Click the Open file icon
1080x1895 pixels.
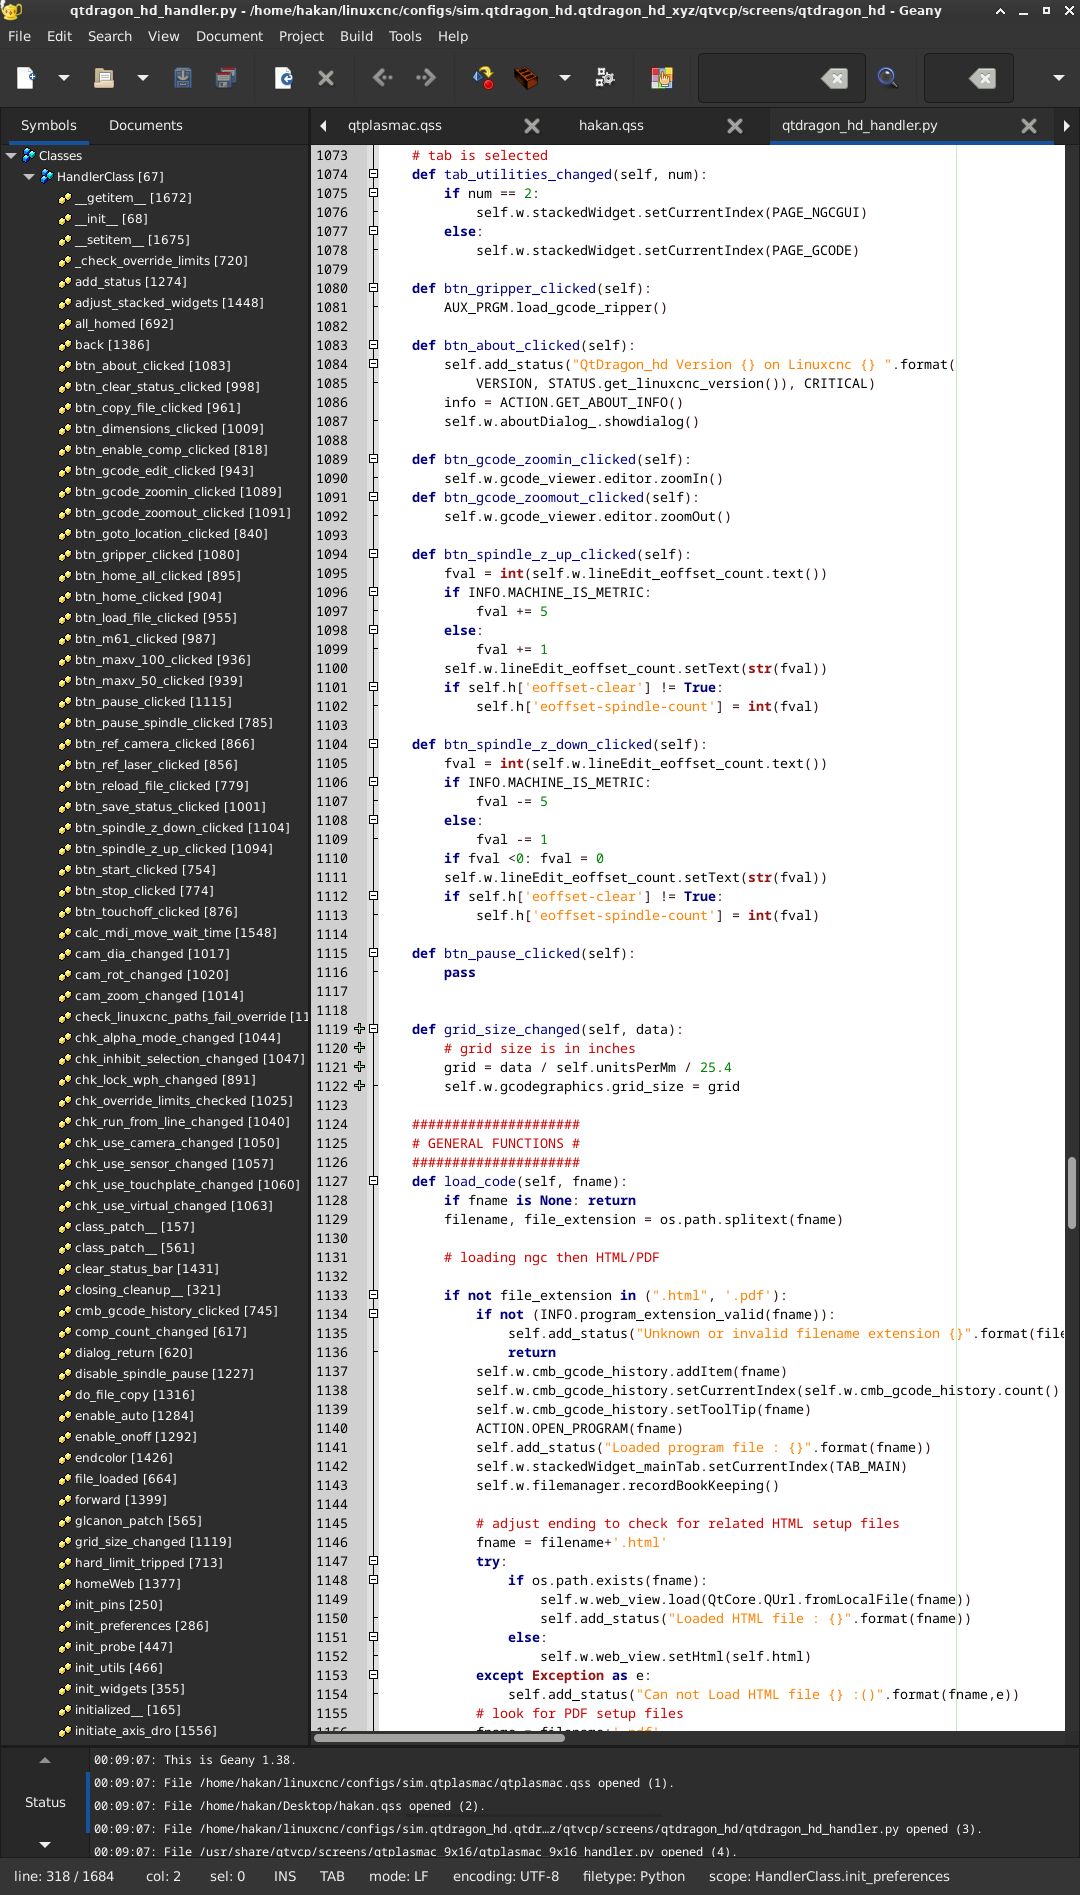[104, 78]
